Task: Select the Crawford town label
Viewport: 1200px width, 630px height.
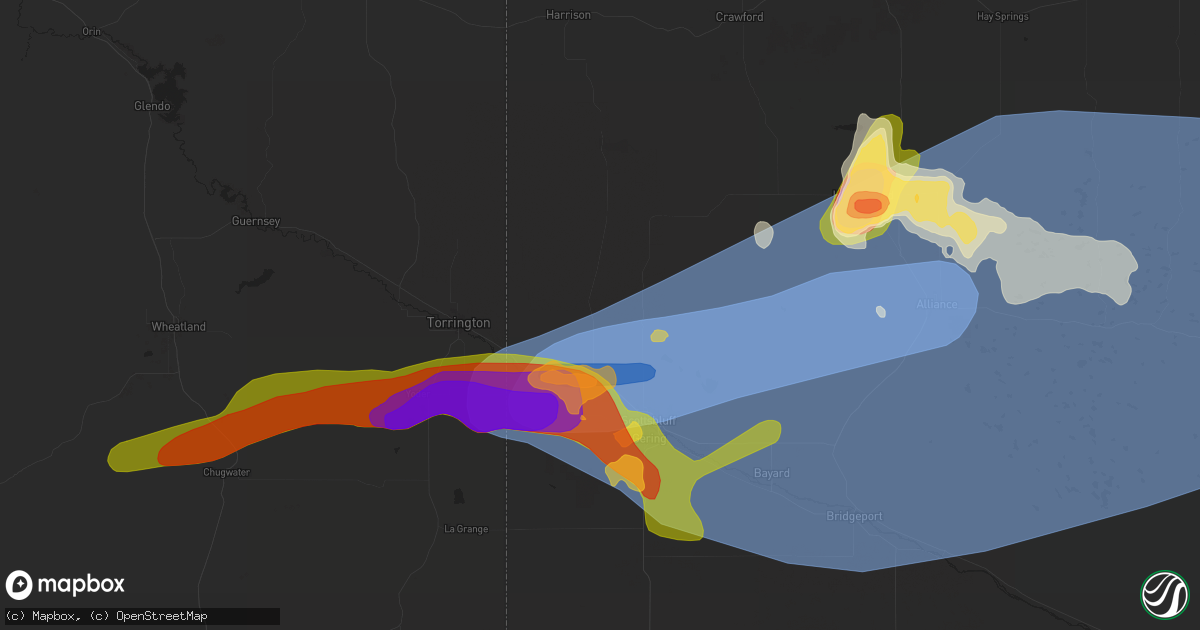Action: pos(740,17)
